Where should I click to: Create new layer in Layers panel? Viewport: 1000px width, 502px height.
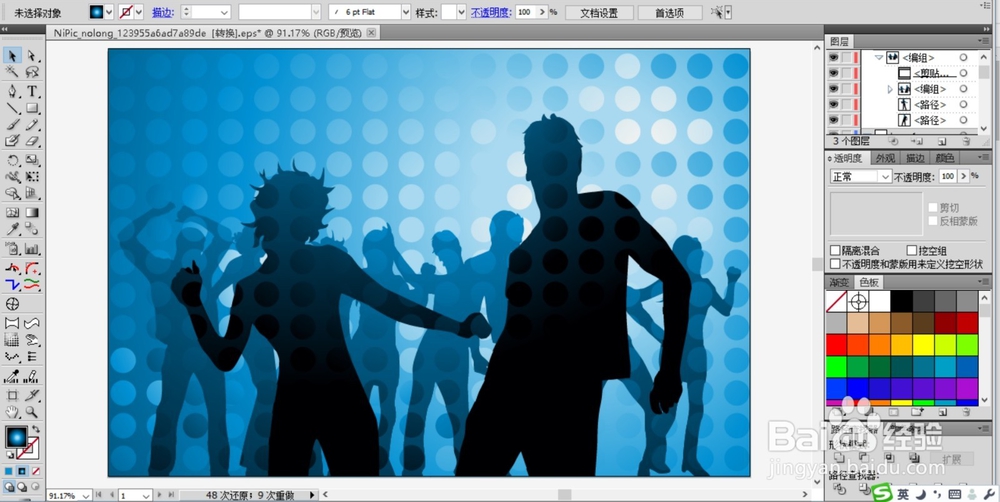coord(942,141)
